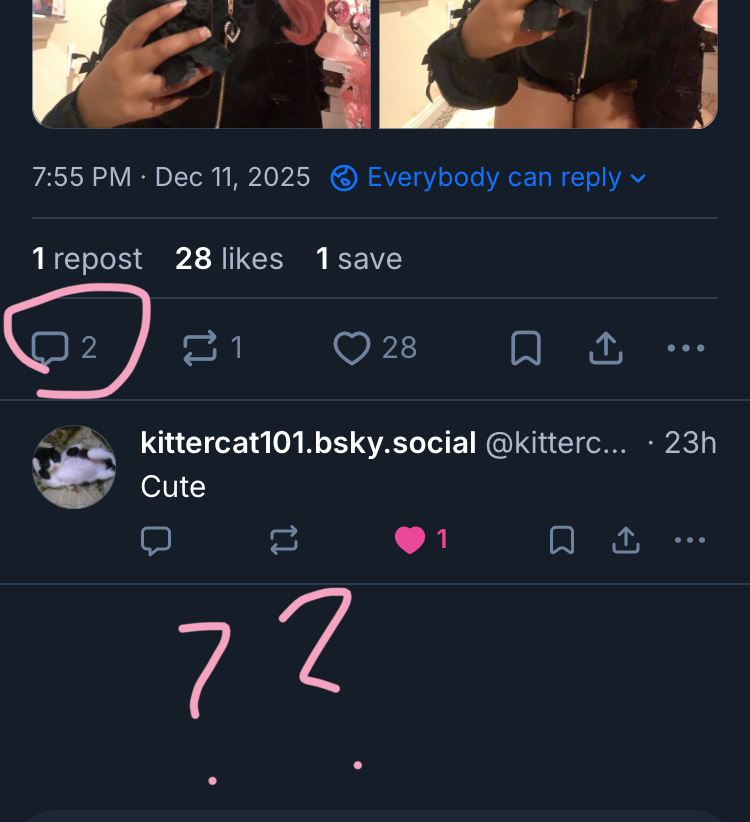Screen dimensions: 750x822
Task: Like the main post
Action: point(351,348)
